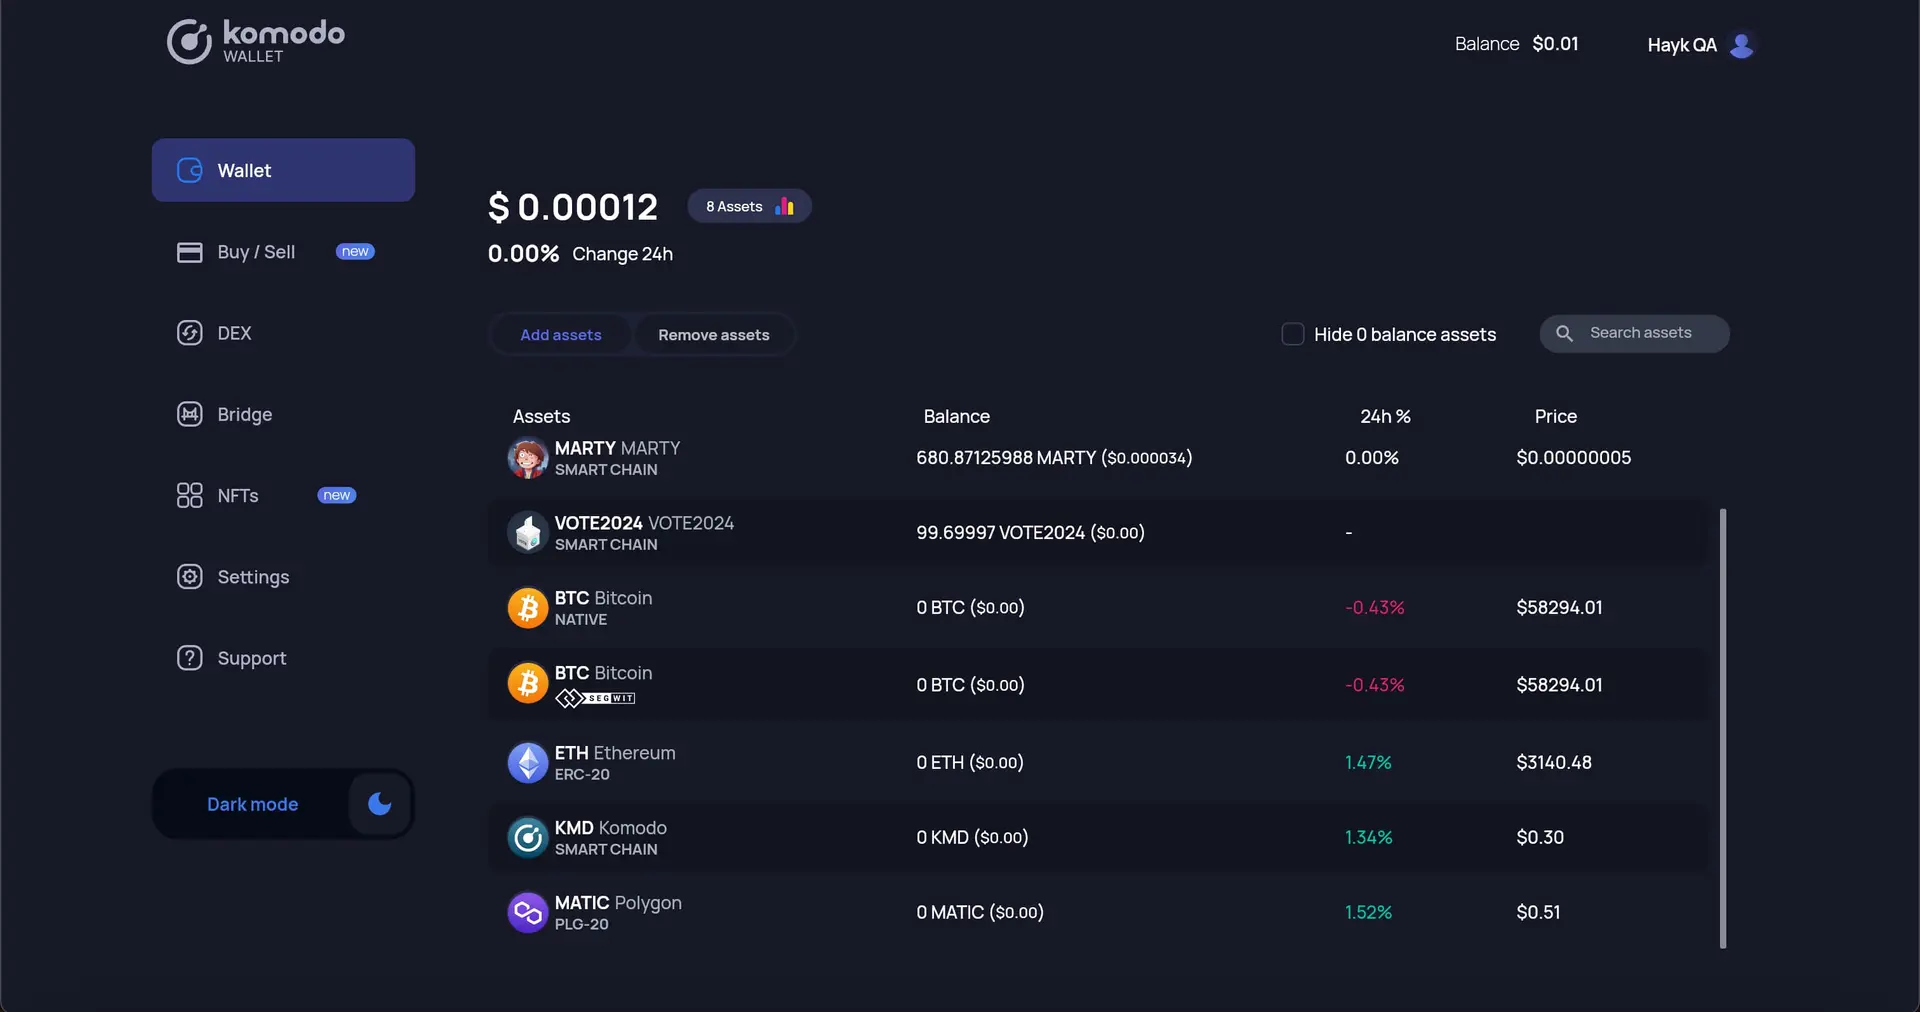Open the NFTs section icon

[190, 495]
